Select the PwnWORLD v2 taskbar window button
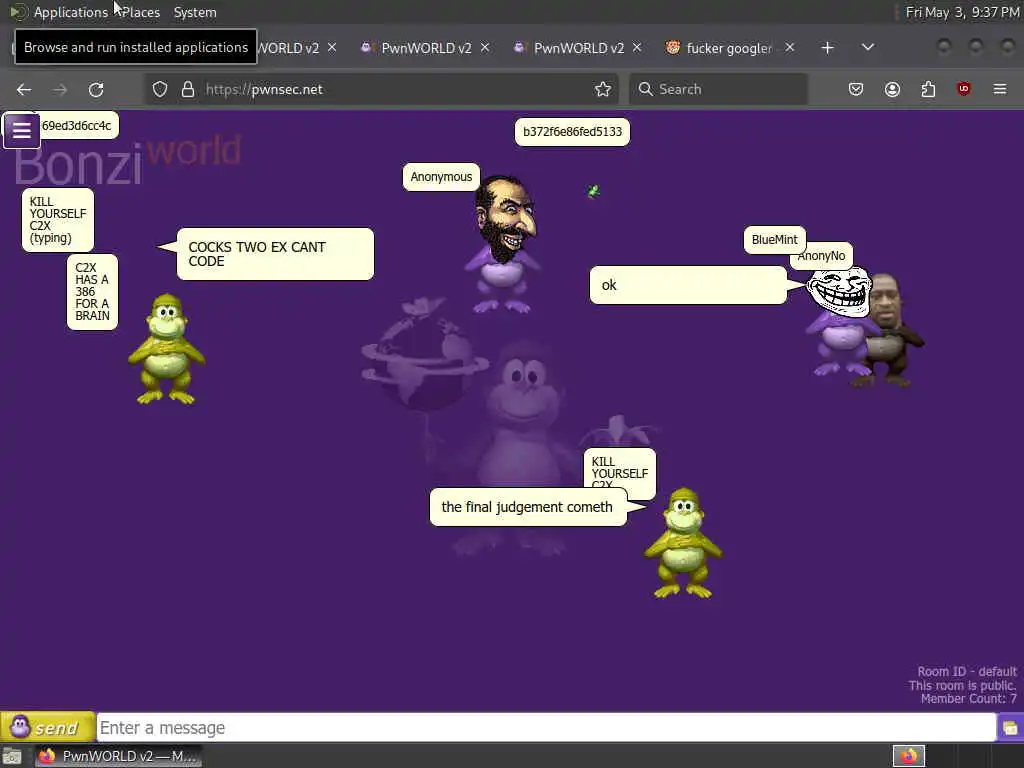1024x768 pixels. click(118, 756)
